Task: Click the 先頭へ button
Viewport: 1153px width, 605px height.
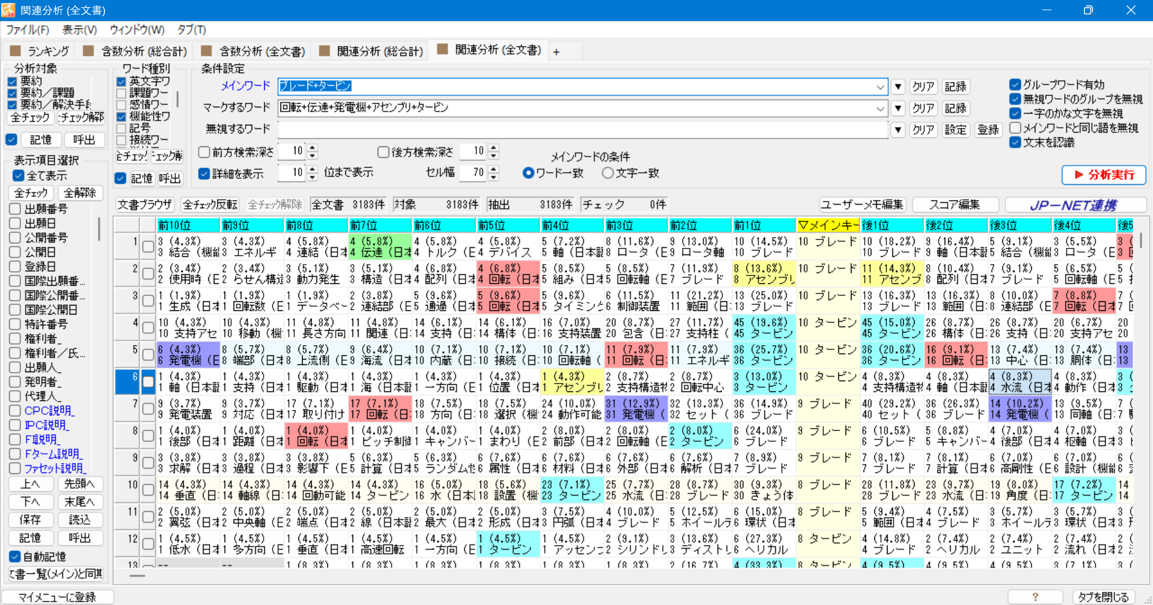Action: click(79, 484)
